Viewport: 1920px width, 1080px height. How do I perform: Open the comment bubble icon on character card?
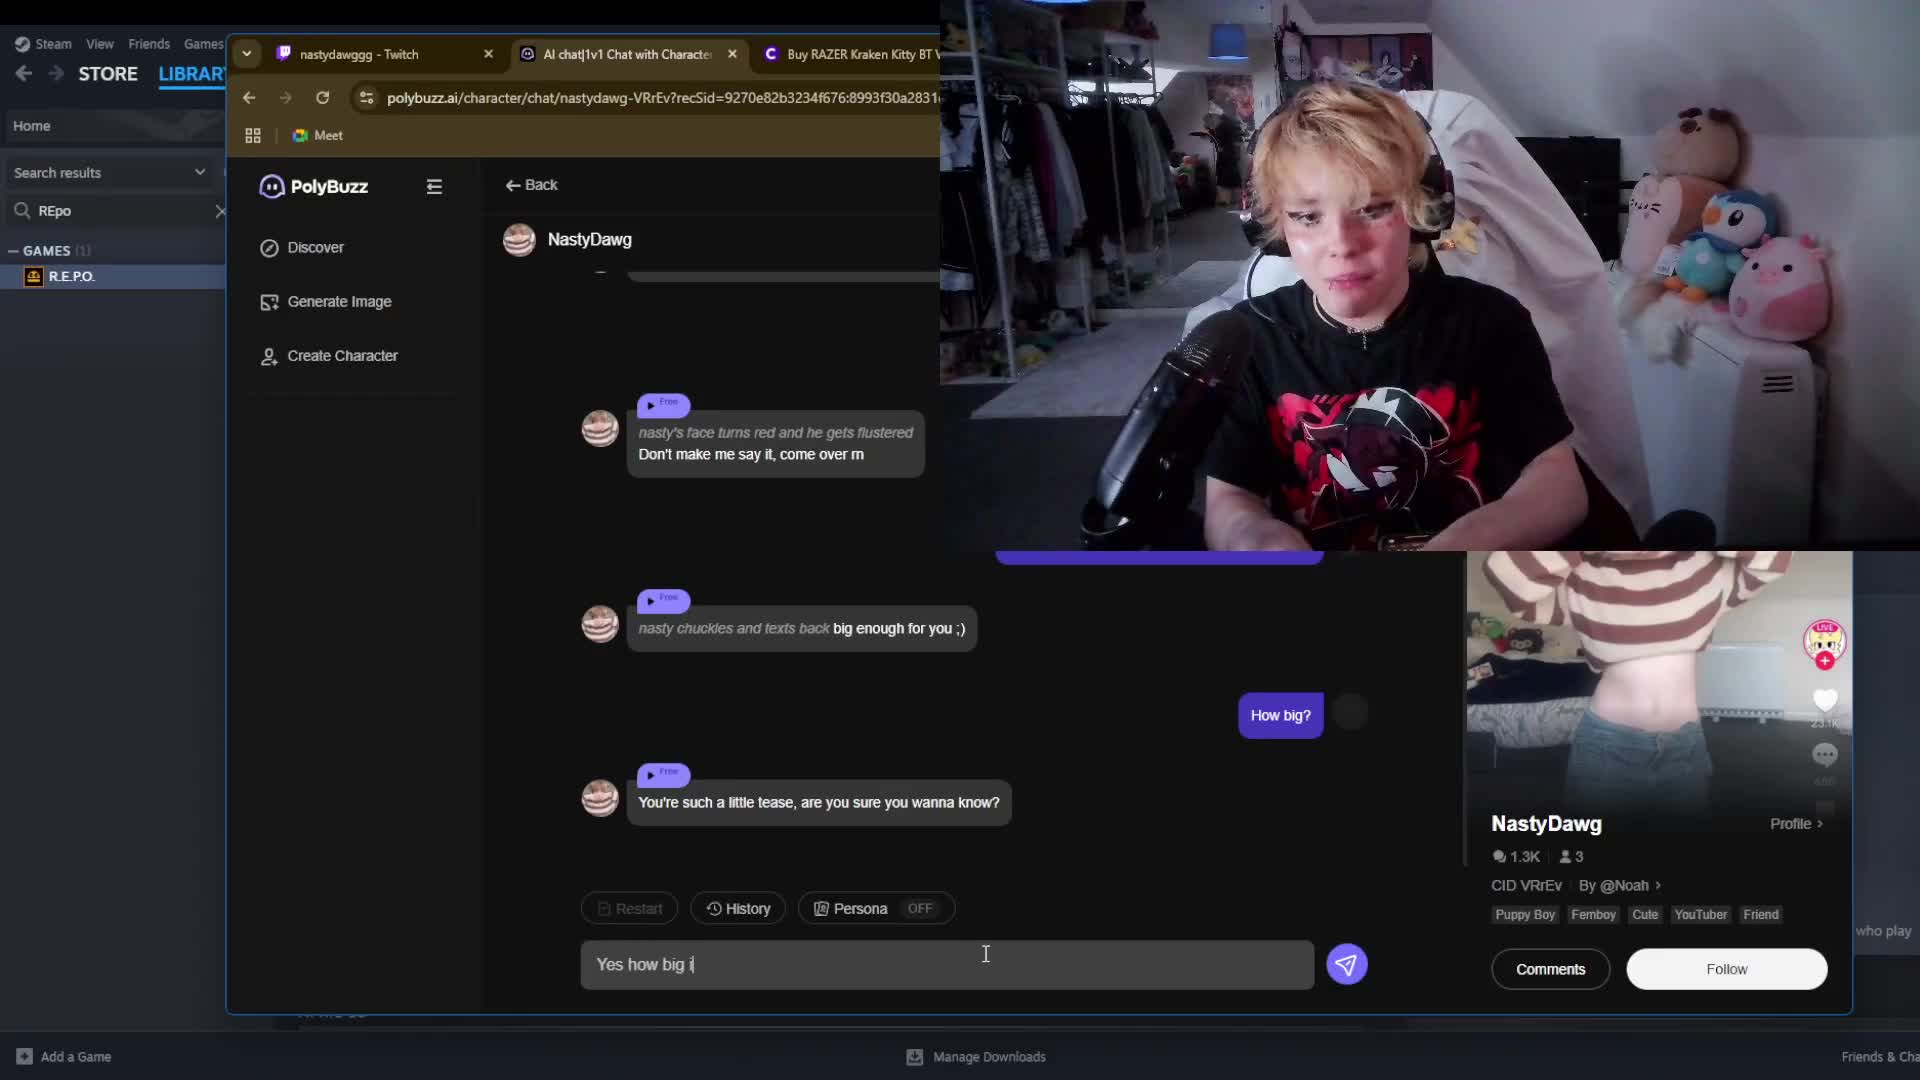tap(1825, 755)
